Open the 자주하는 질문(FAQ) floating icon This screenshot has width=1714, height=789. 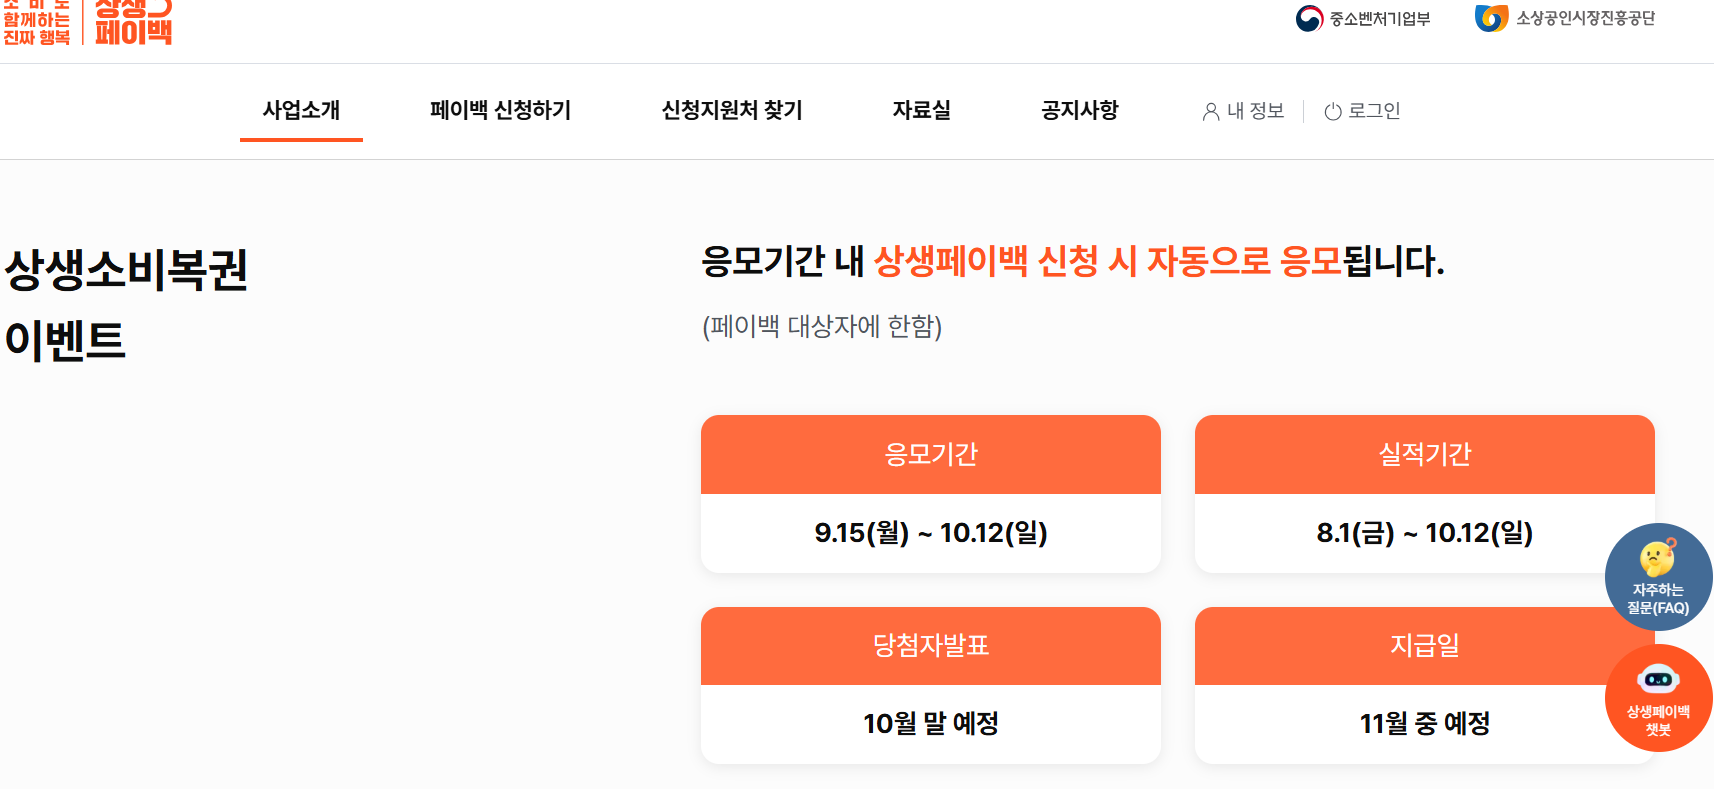coord(1657,577)
